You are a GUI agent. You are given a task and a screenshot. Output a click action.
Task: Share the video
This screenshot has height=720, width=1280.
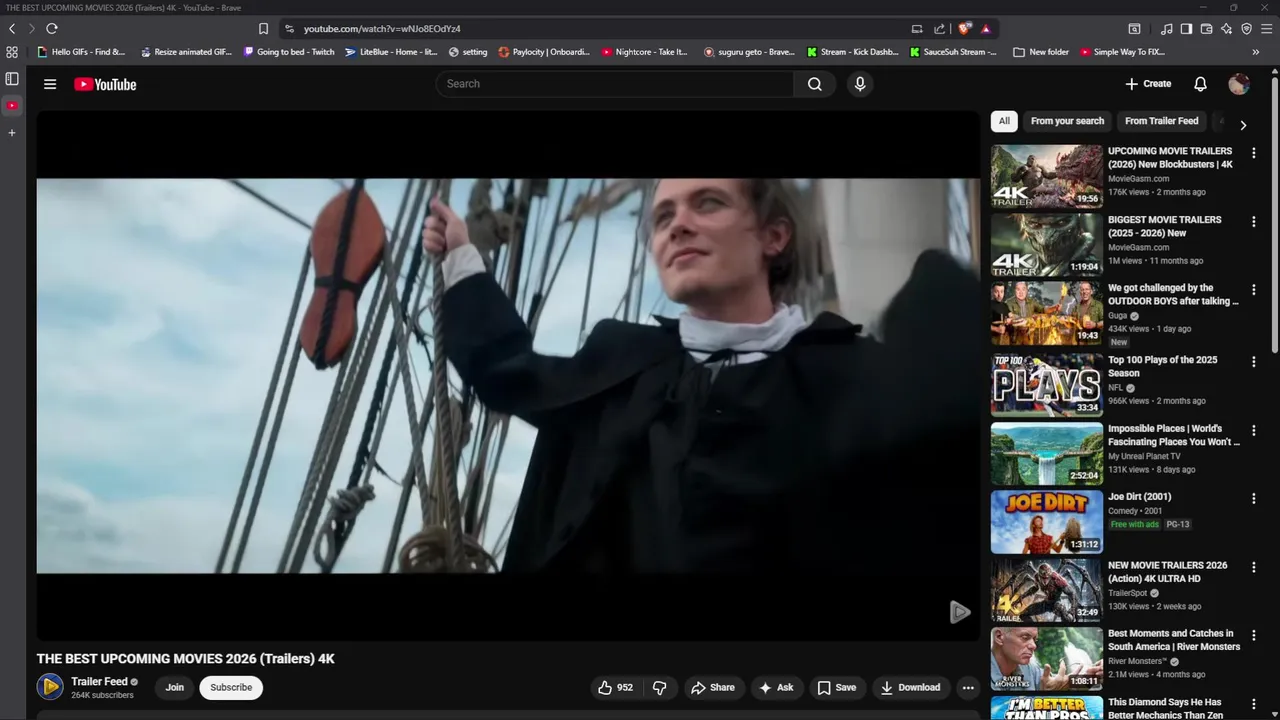(713, 687)
